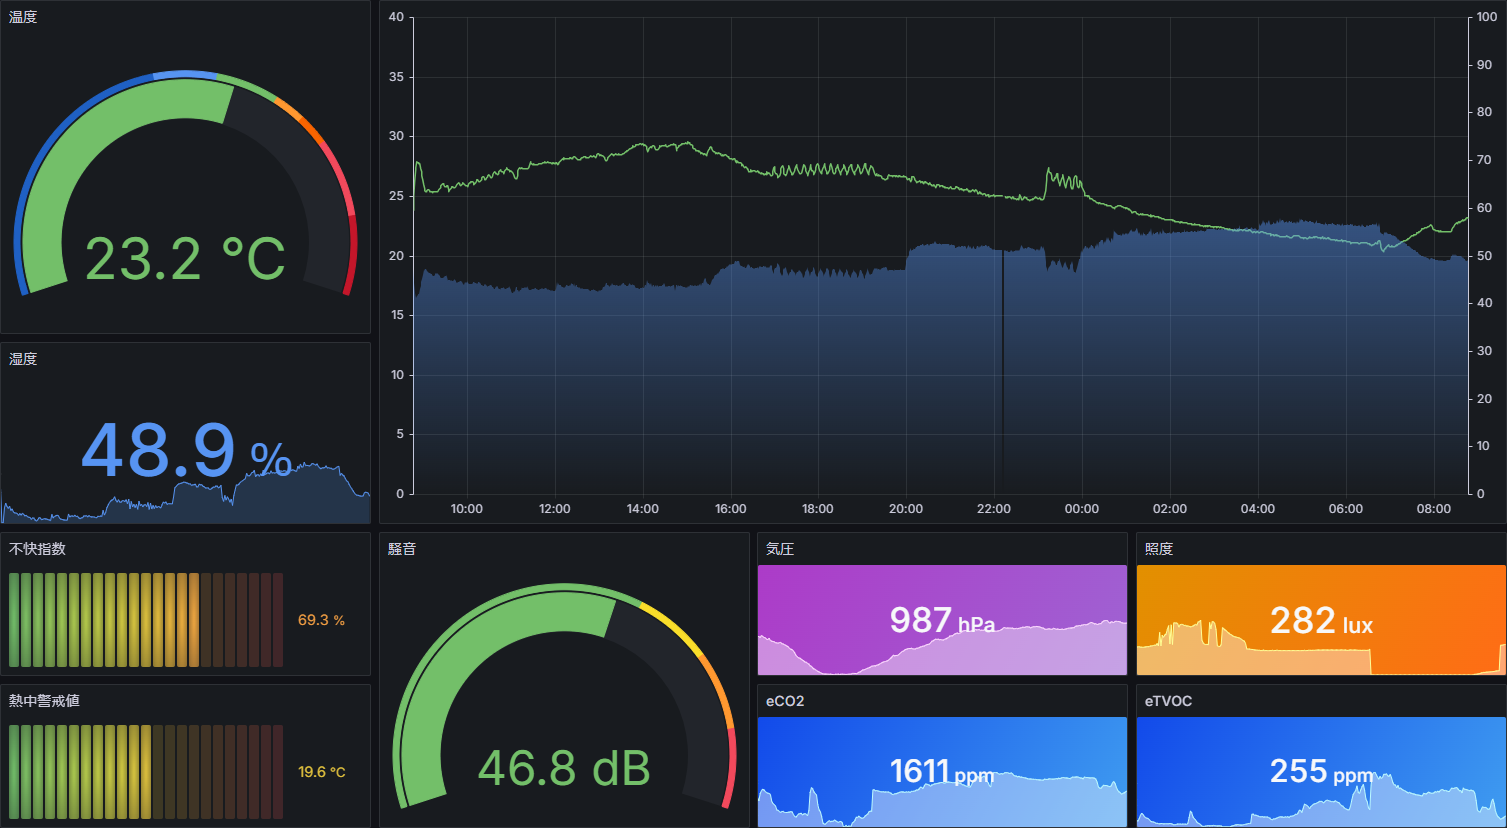Screen dimensions: 1507x828
Task: Select the 1611 ppm eCO2 stat
Action: click(x=942, y=771)
